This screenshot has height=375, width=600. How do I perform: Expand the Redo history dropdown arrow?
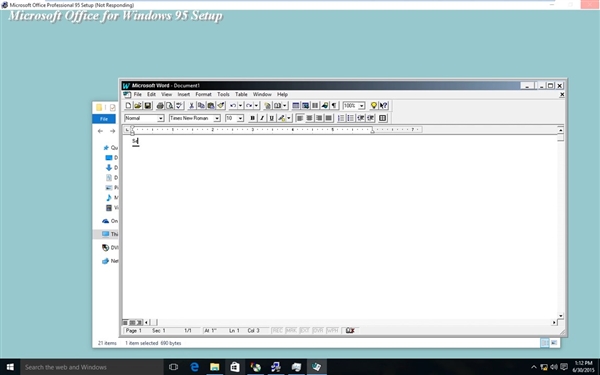(x=256, y=106)
